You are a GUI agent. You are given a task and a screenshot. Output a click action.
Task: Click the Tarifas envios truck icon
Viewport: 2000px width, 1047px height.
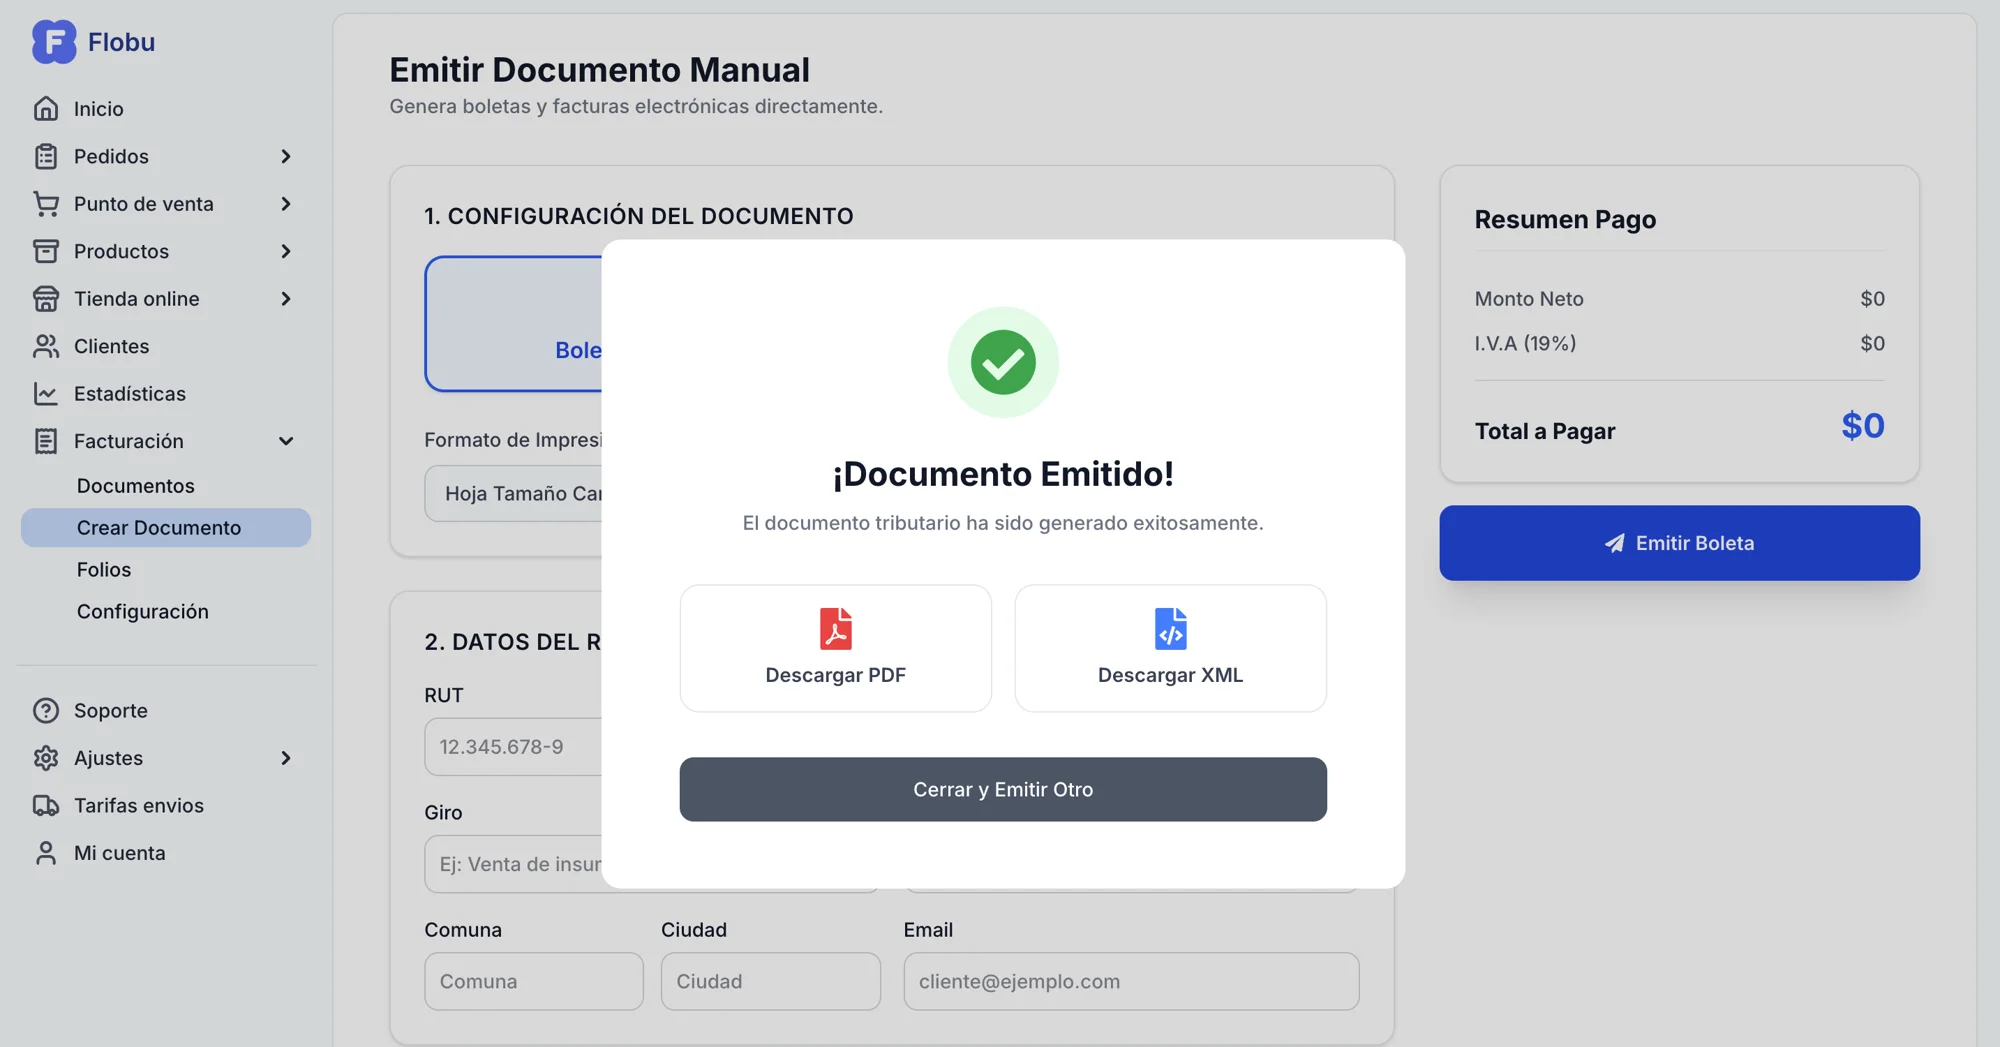coord(46,805)
